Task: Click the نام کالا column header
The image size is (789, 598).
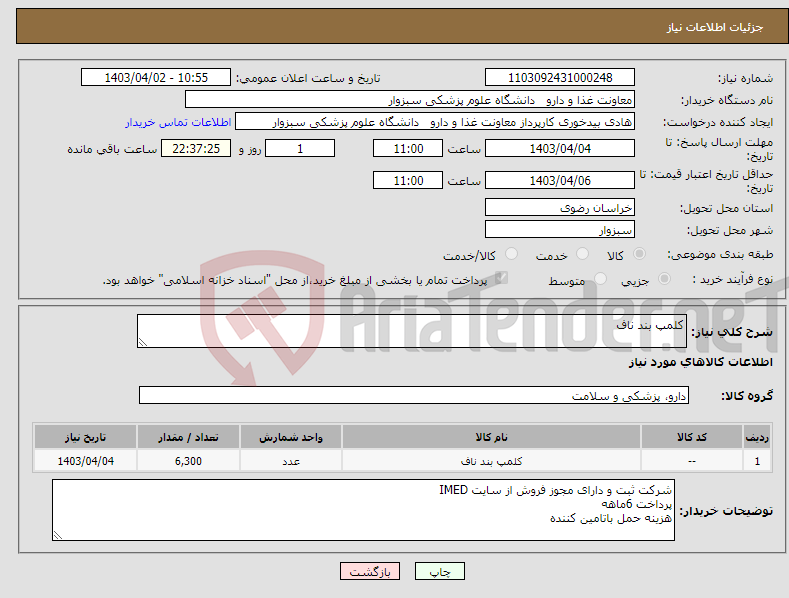Action: tap(491, 437)
